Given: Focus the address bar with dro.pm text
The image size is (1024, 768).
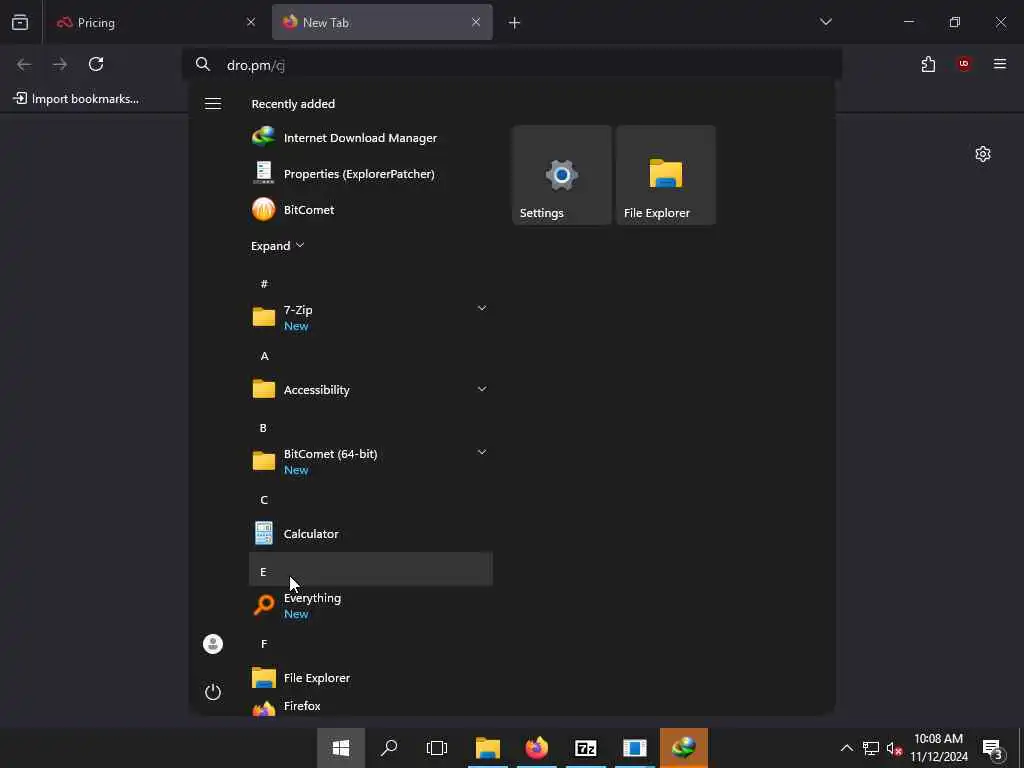Looking at the screenshot, I should tap(513, 65).
